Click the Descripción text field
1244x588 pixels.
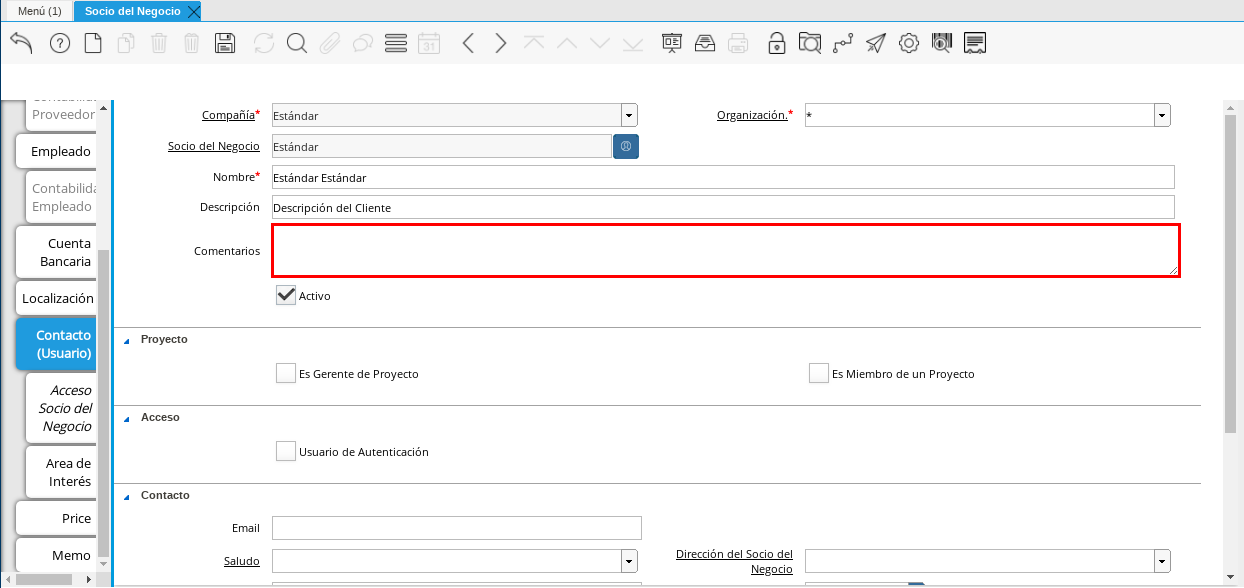tap(723, 207)
